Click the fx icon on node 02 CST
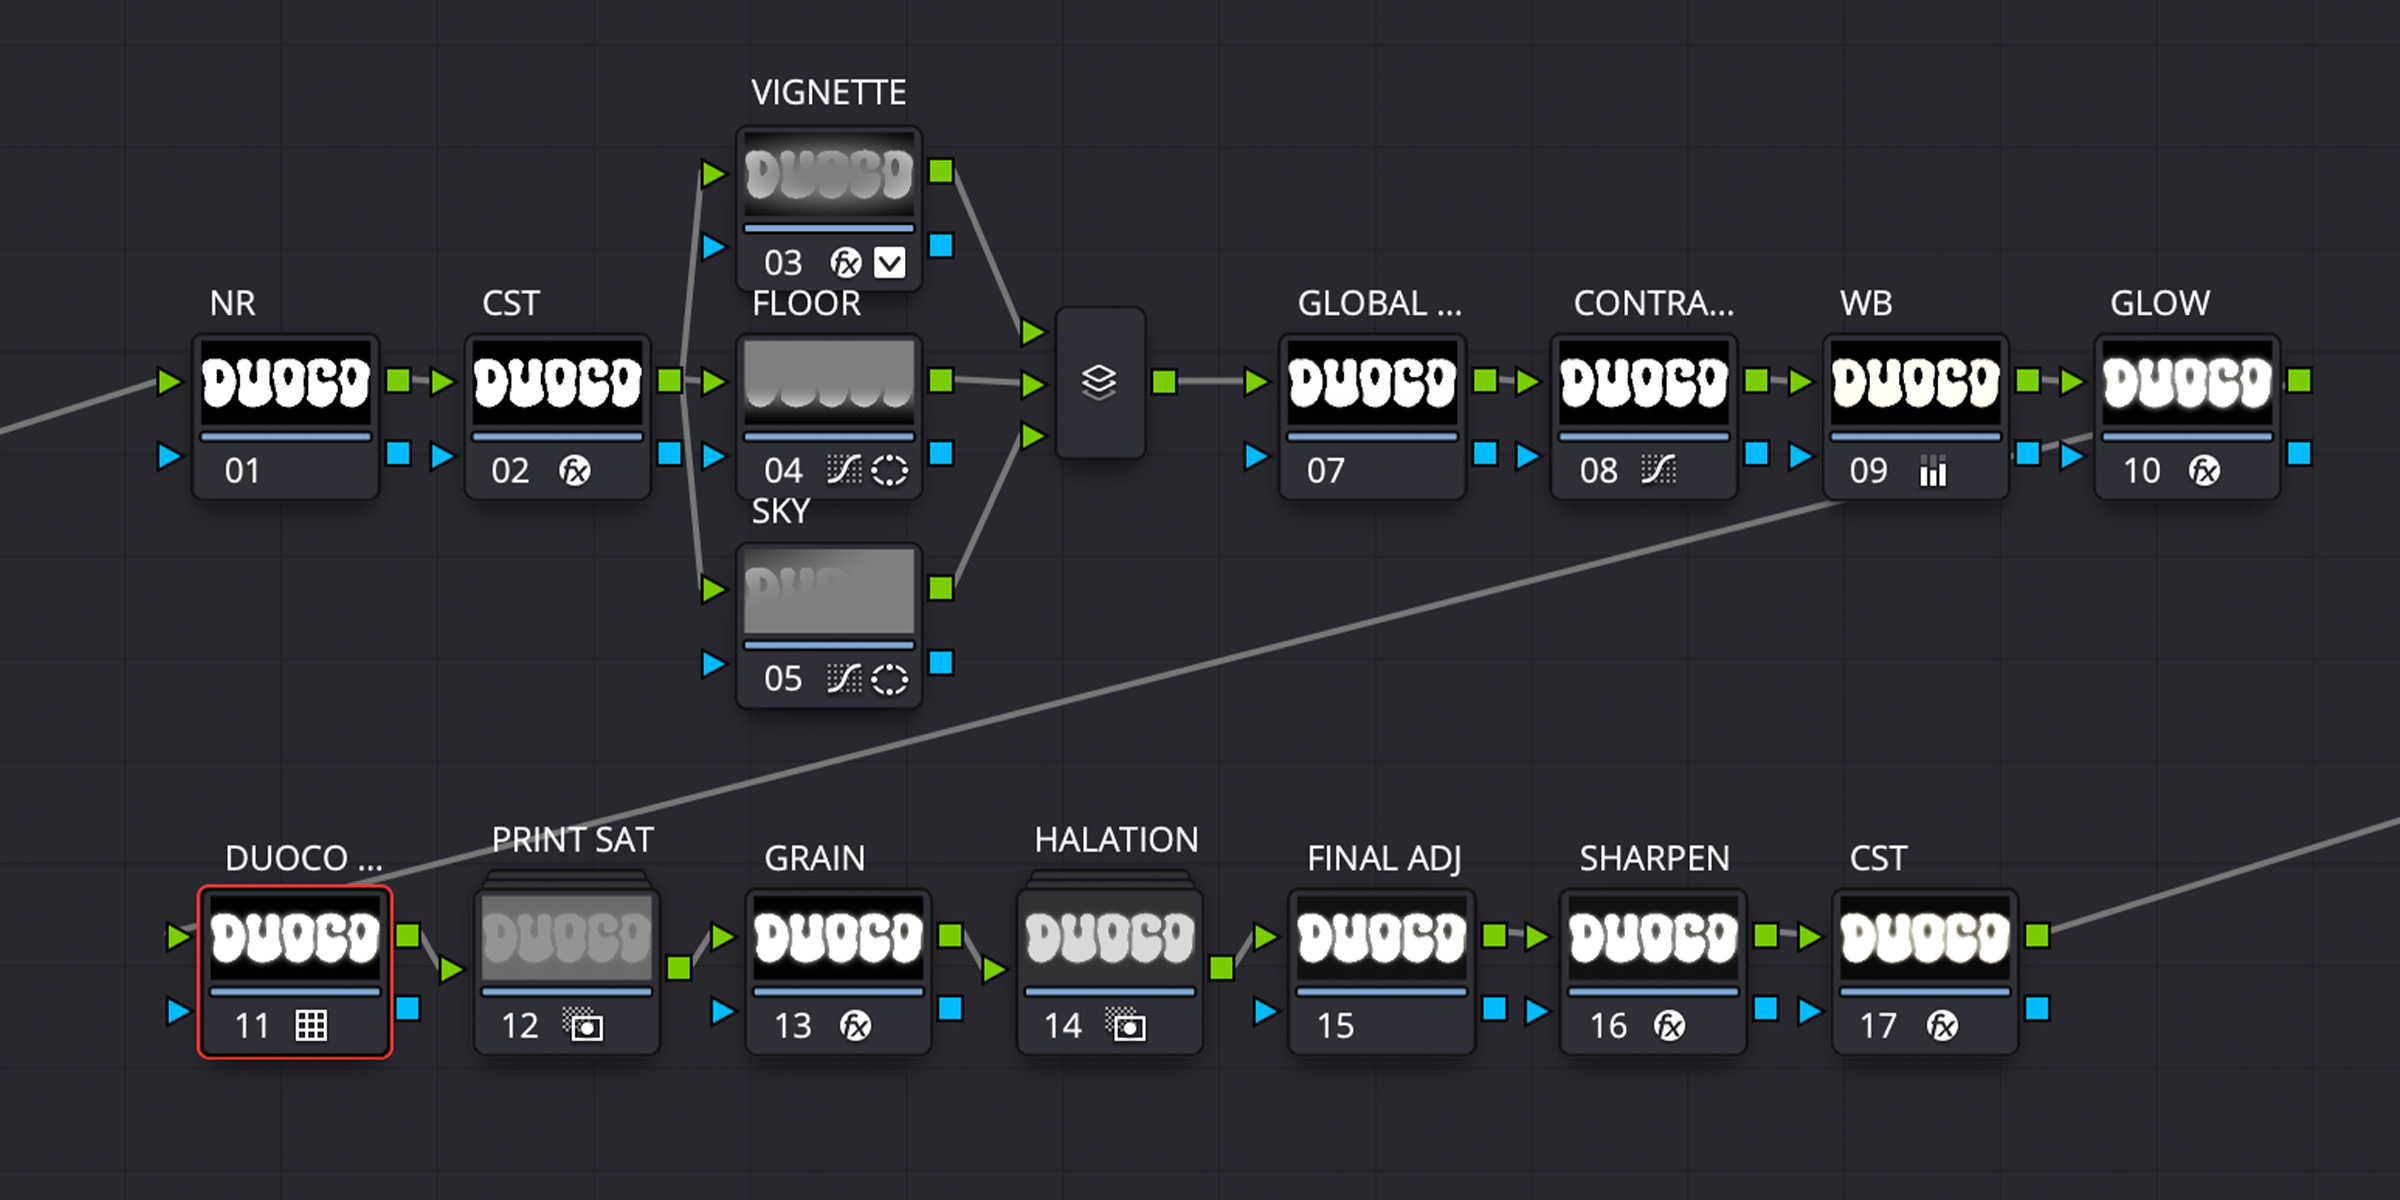The image size is (2400, 1200). 574,470
